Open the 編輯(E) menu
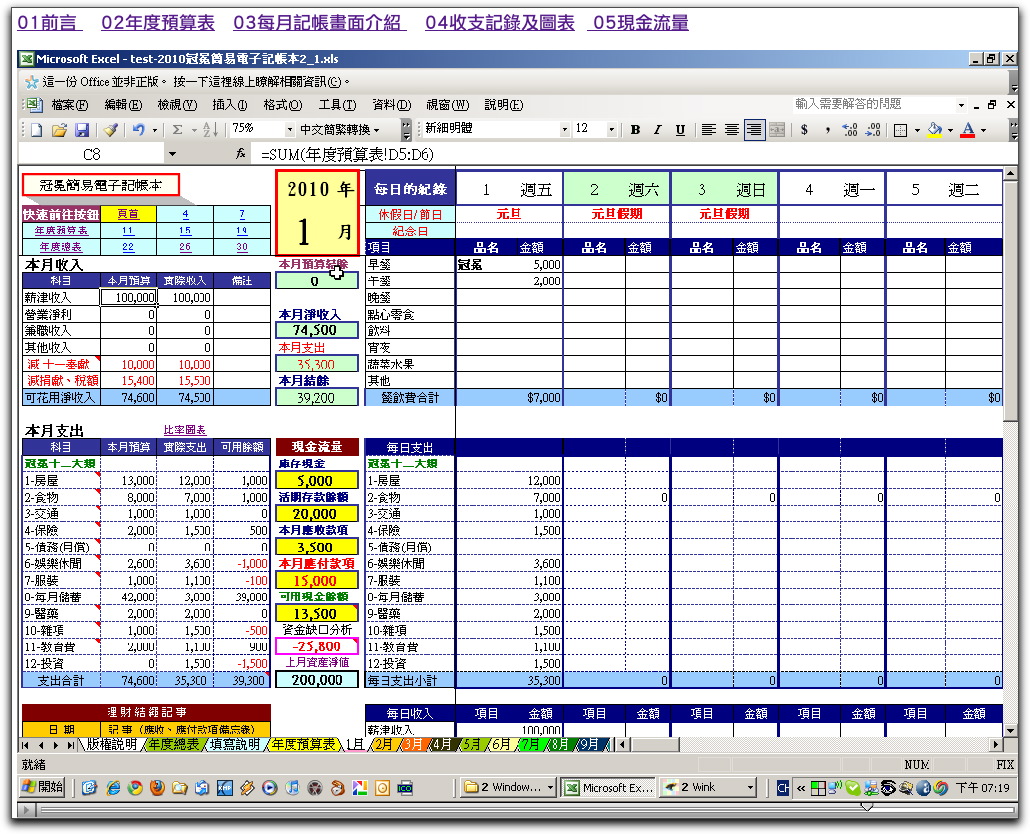This screenshot has height=834, width=1030. coord(123,105)
